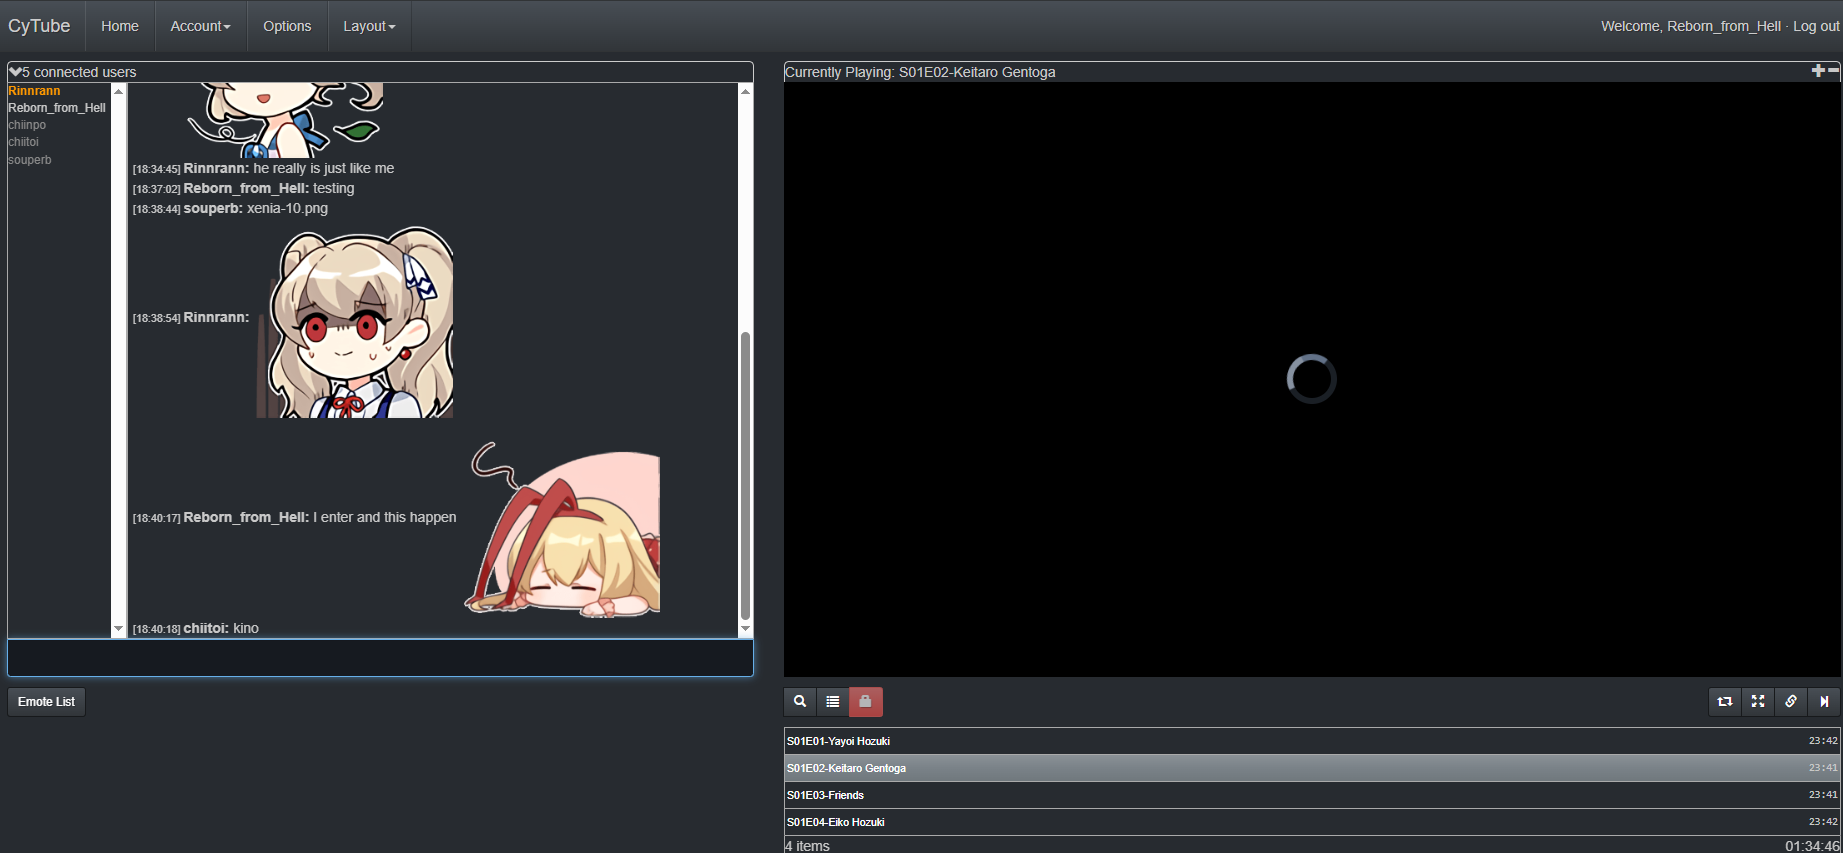
Task: Click the get video link icon
Action: point(1791,702)
